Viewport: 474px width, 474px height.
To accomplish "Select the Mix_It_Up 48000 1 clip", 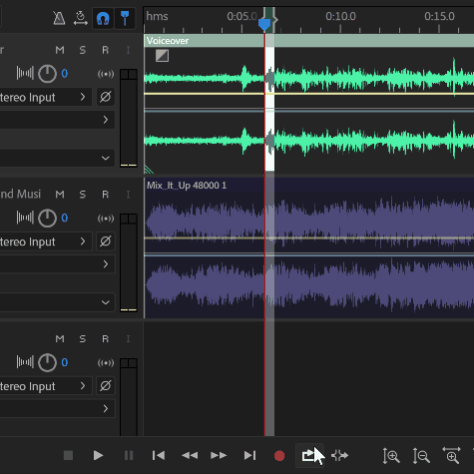I will point(309,248).
